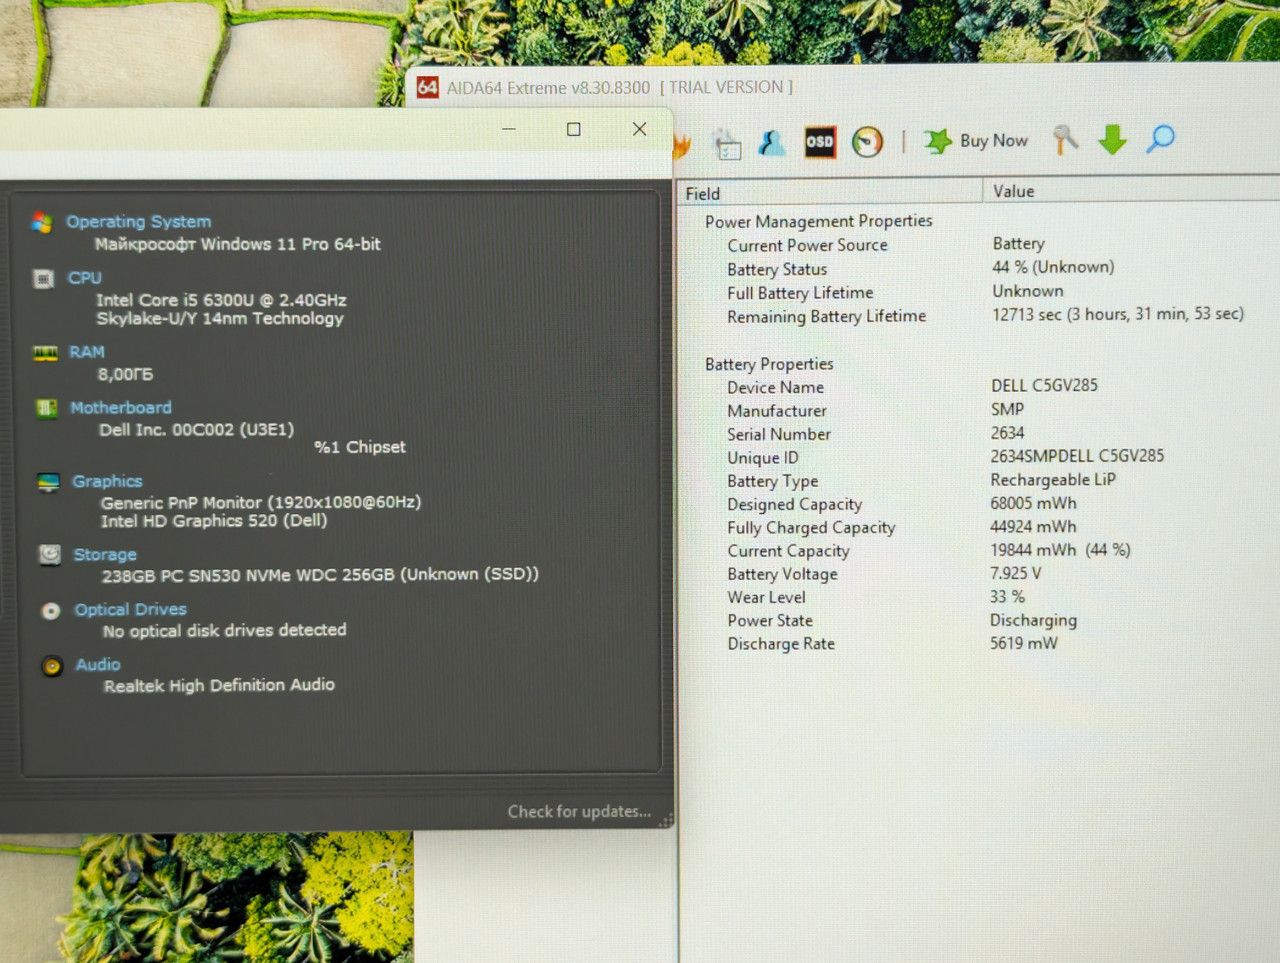1280x963 pixels.
Task: Open the Operating System section link
Action: (x=138, y=221)
